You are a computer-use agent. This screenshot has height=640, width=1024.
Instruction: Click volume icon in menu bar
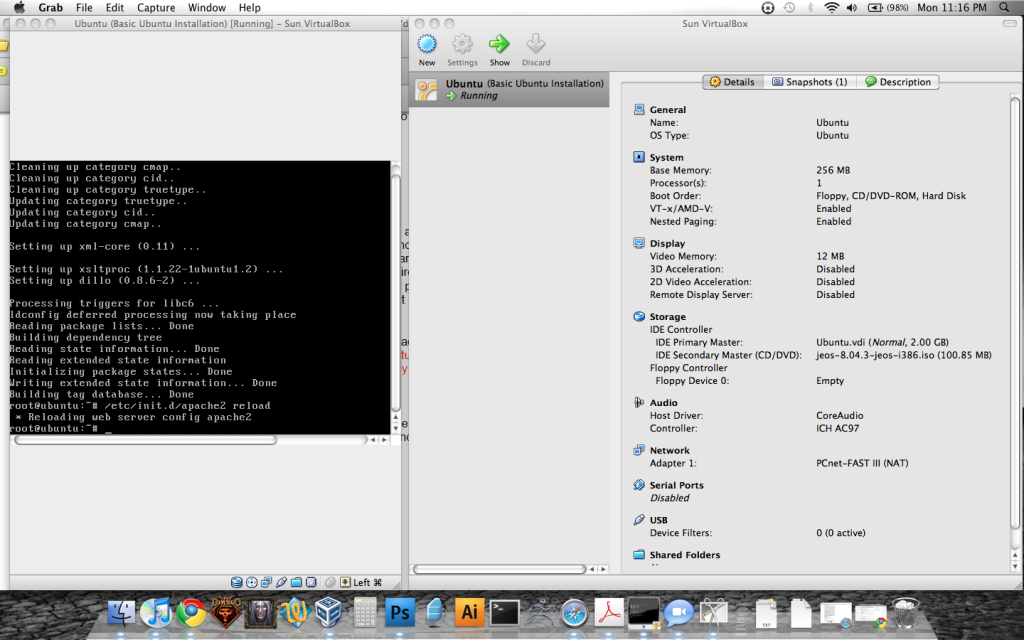pos(852,7)
